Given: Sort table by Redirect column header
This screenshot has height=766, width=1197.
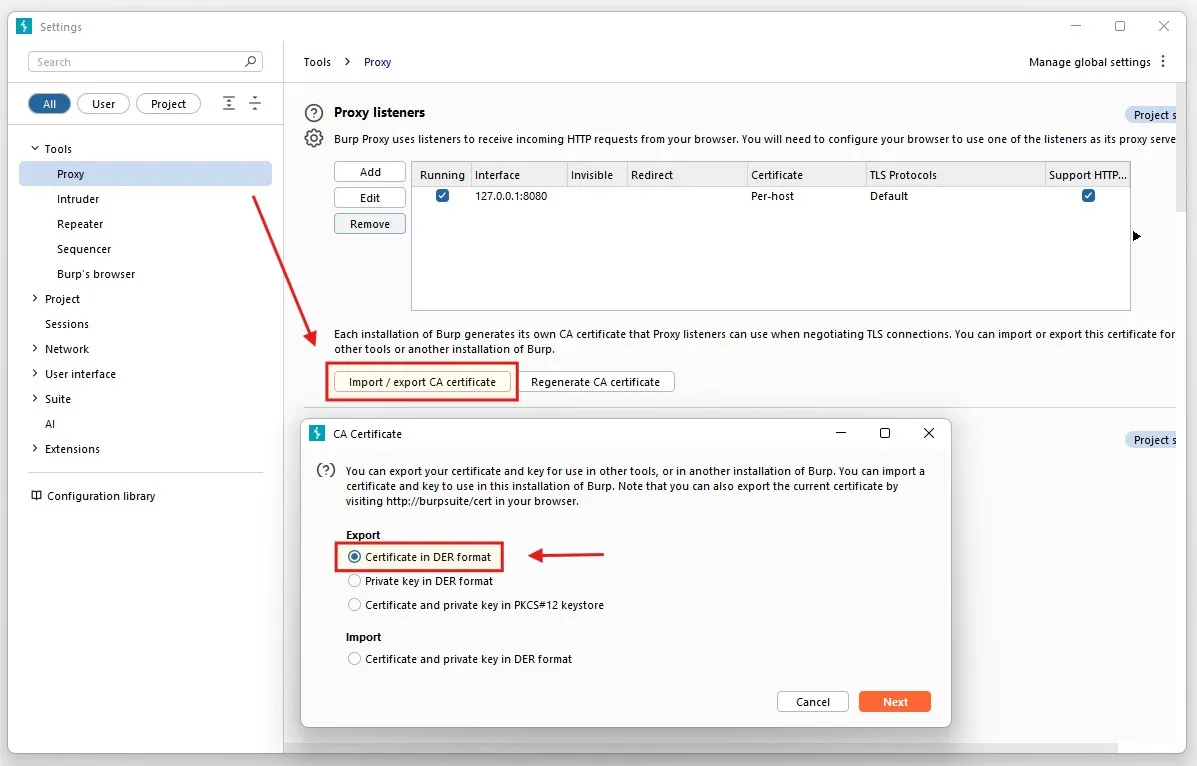Looking at the screenshot, I should click(x=686, y=175).
